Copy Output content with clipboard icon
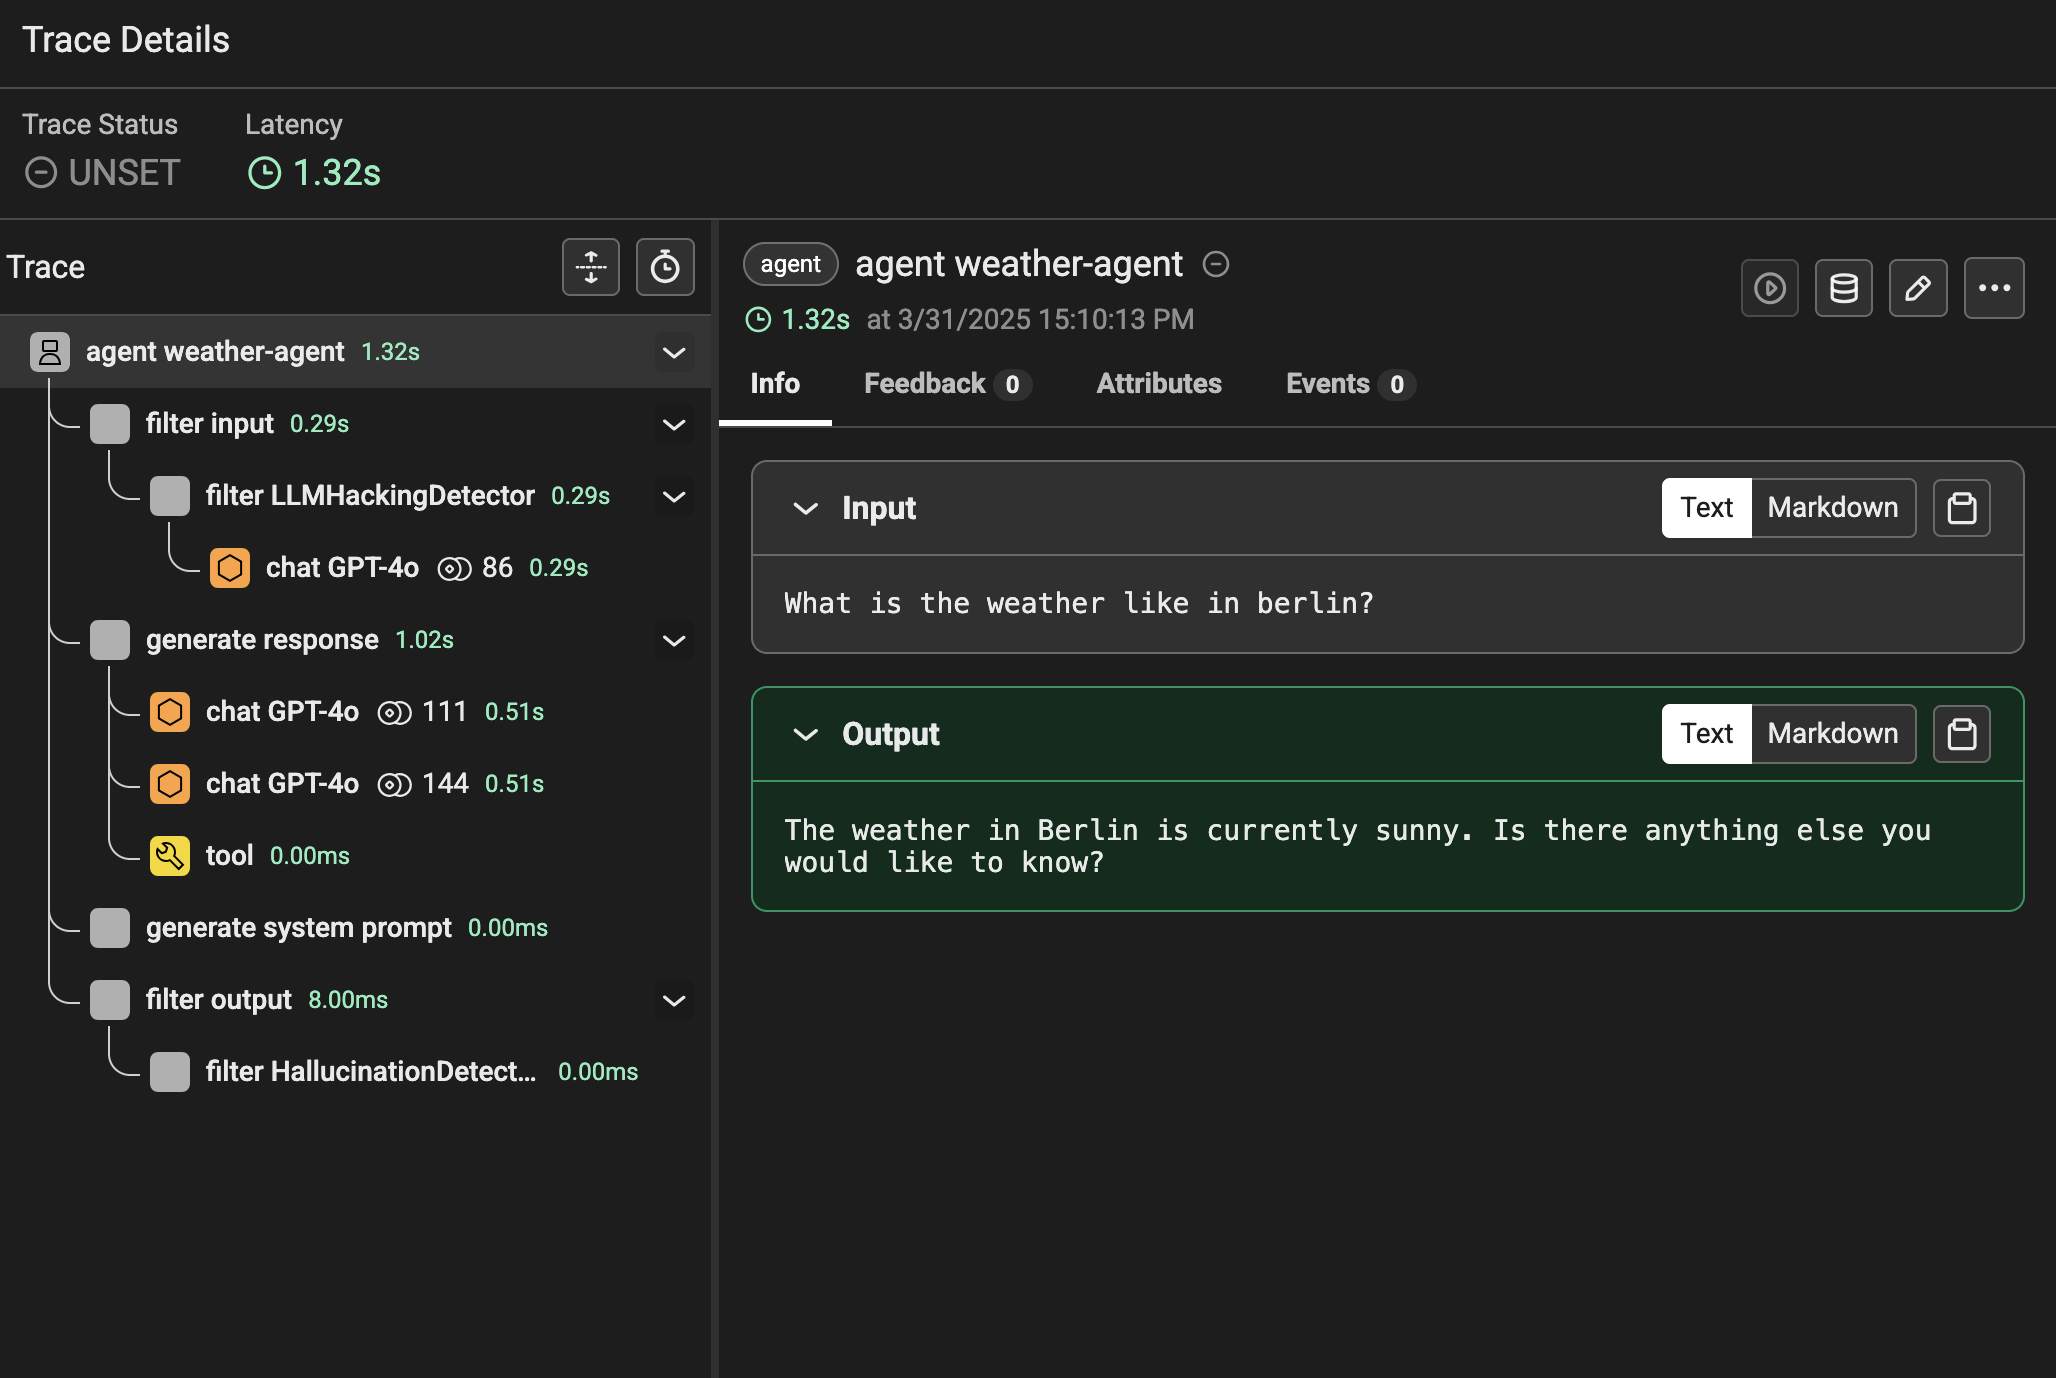The height and width of the screenshot is (1378, 2056). [1961, 734]
